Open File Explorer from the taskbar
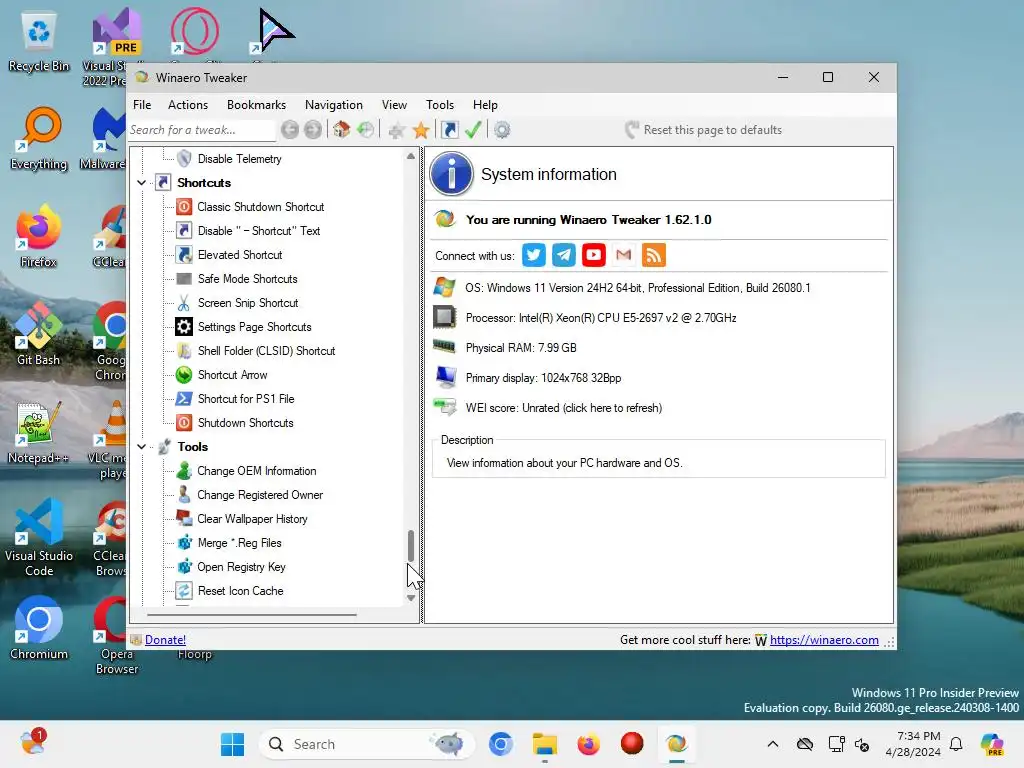The width and height of the screenshot is (1024, 768). (545, 744)
